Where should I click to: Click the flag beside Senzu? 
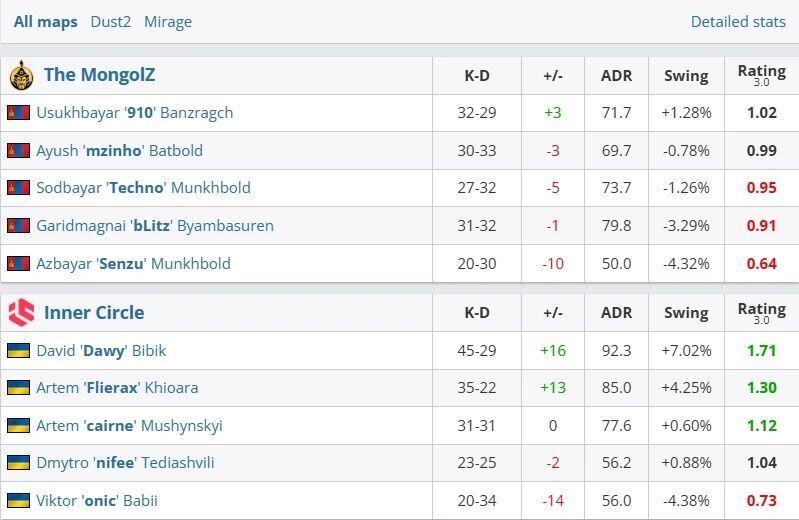18,263
